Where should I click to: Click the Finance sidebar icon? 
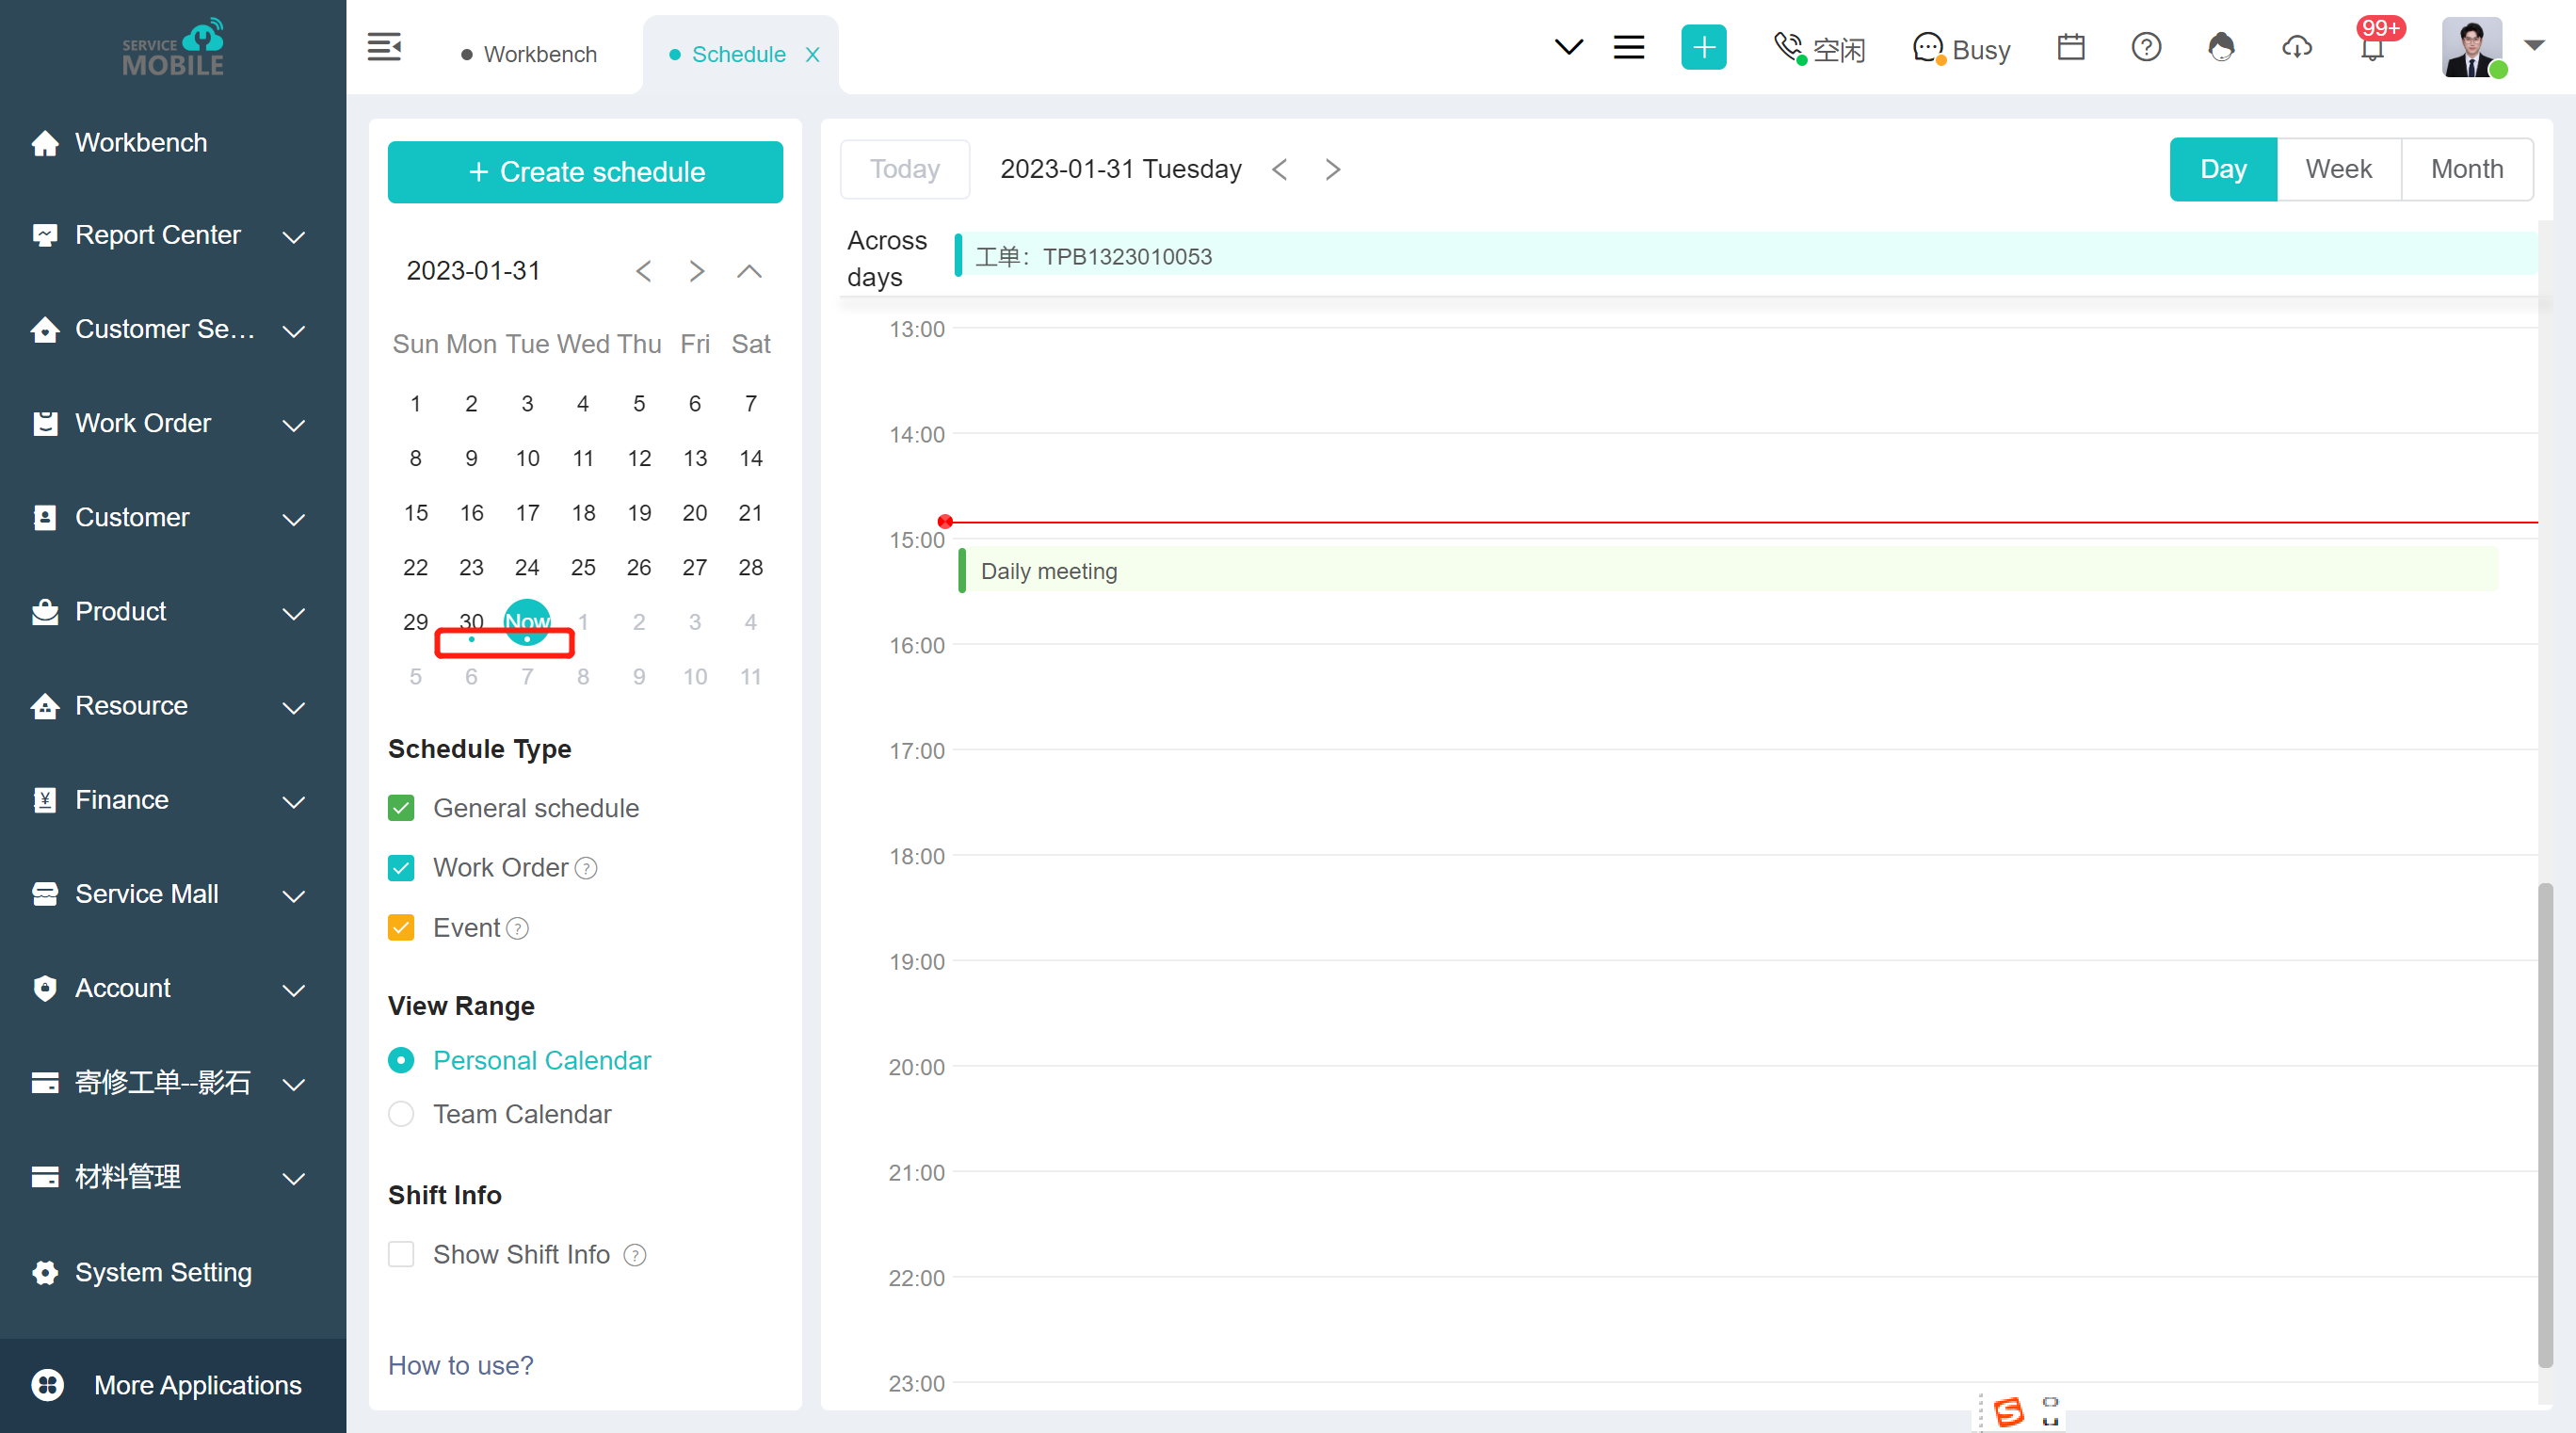pos(44,800)
